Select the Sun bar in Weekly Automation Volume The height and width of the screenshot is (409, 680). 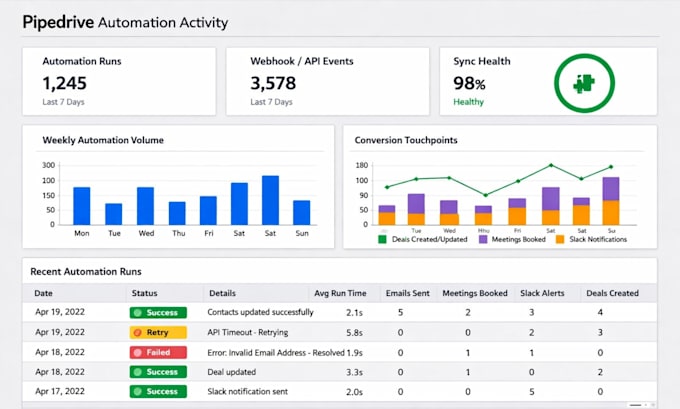[302, 213]
